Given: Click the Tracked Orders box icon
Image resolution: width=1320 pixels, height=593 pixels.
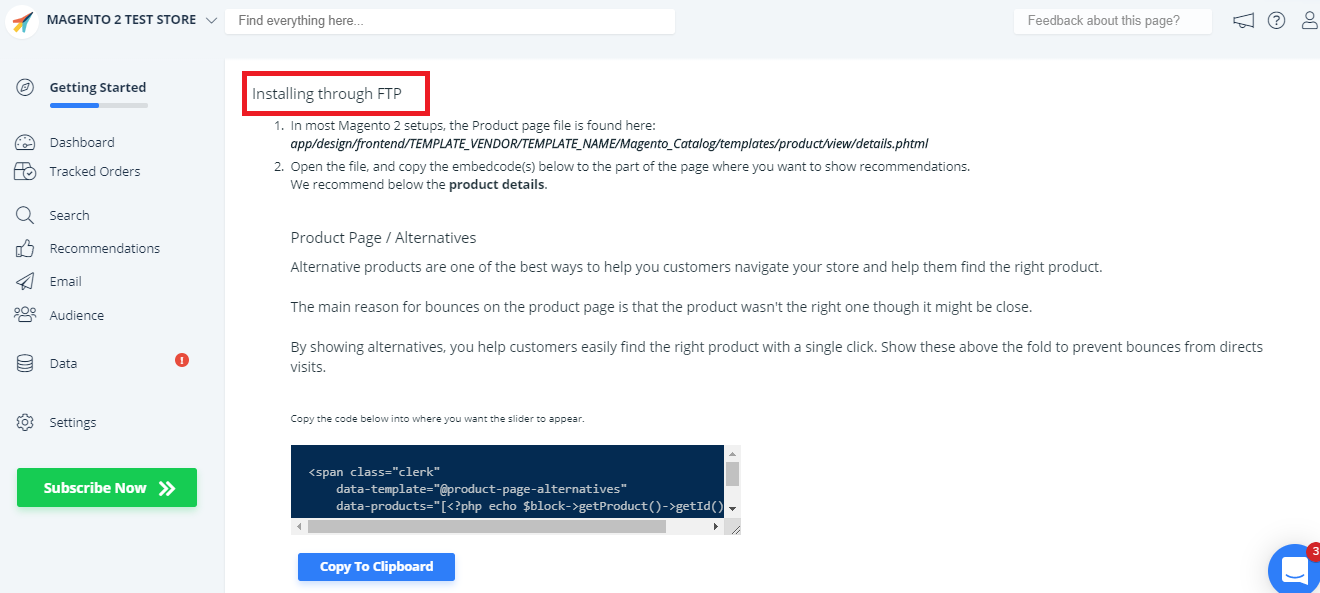Looking at the screenshot, I should point(25,172).
